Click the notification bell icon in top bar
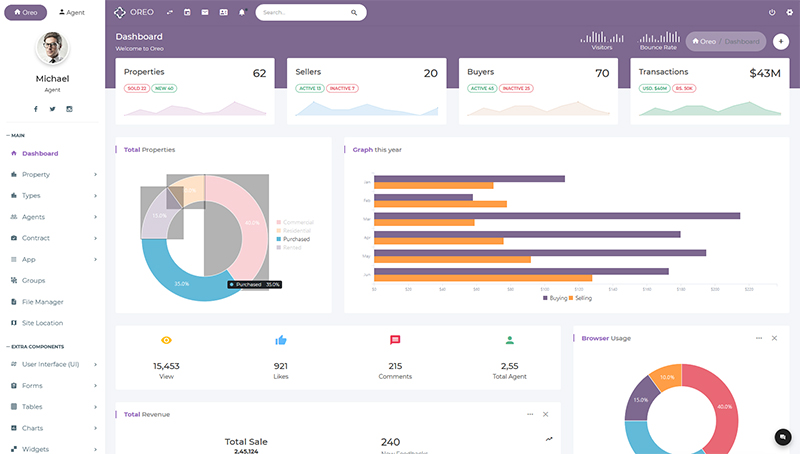Viewport: 800px width, 454px height. [242, 12]
